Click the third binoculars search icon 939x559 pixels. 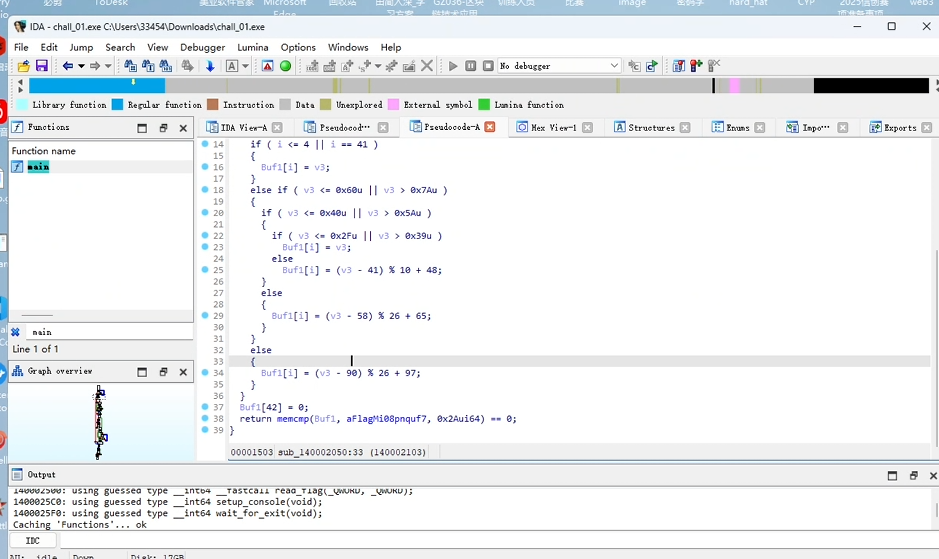[x=166, y=66]
